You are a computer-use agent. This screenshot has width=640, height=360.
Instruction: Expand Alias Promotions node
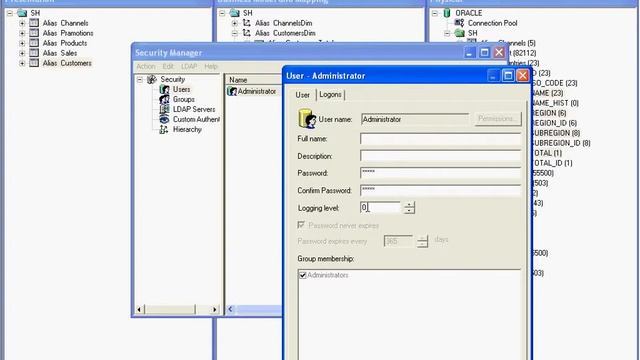coord(22,33)
